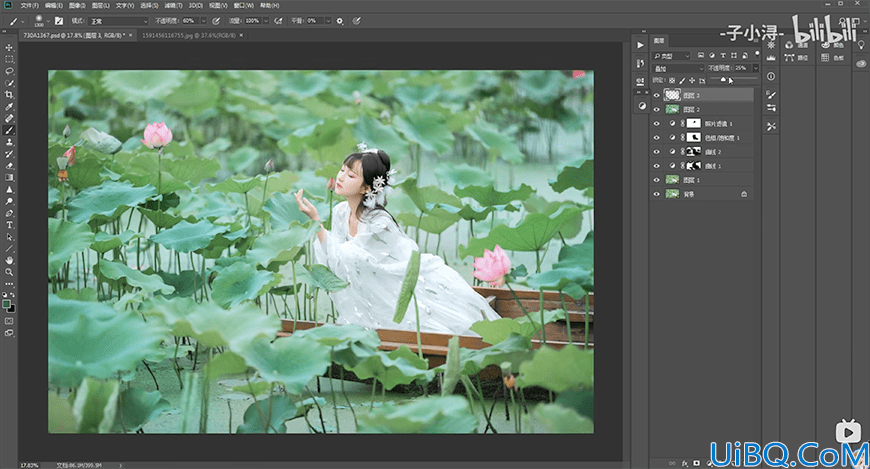Open the 文件(F) menu

tap(29, 6)
